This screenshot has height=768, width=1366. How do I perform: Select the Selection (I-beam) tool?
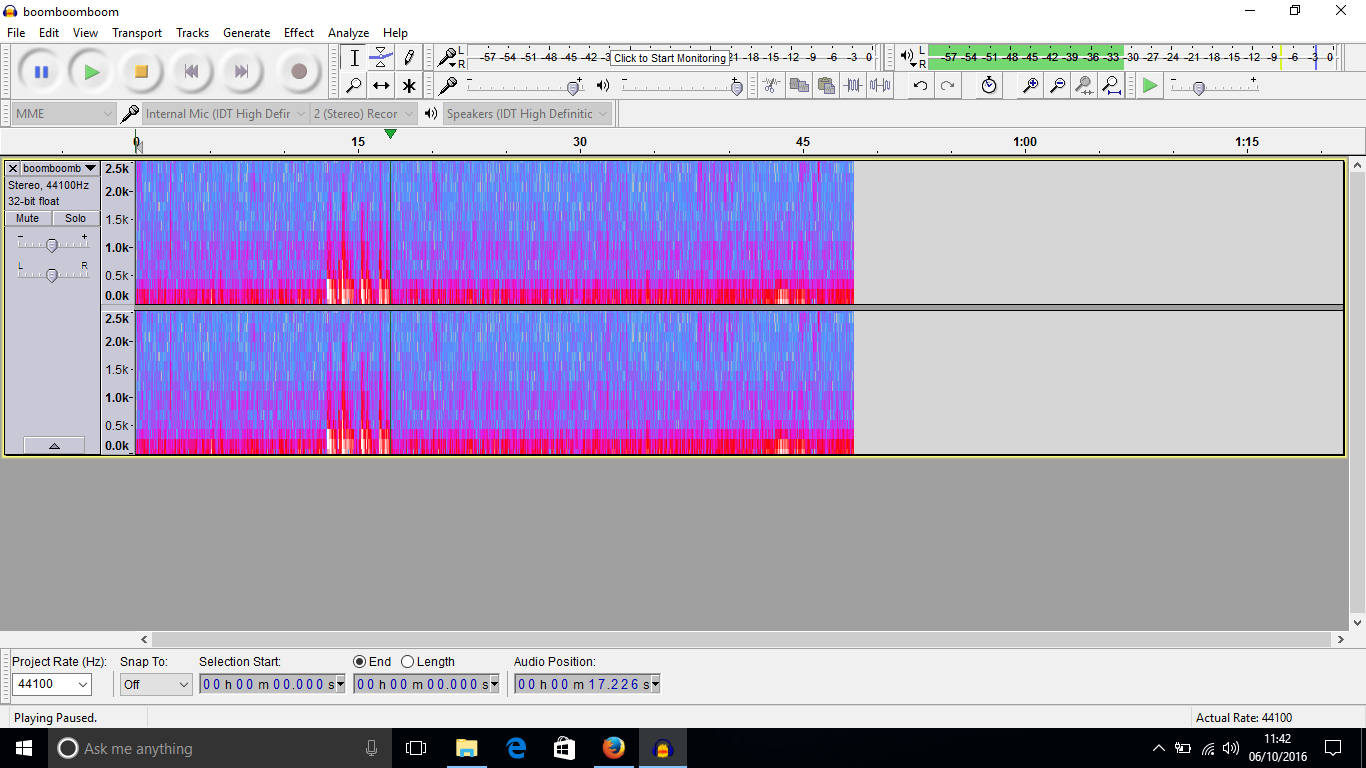(x=354, y=58)
